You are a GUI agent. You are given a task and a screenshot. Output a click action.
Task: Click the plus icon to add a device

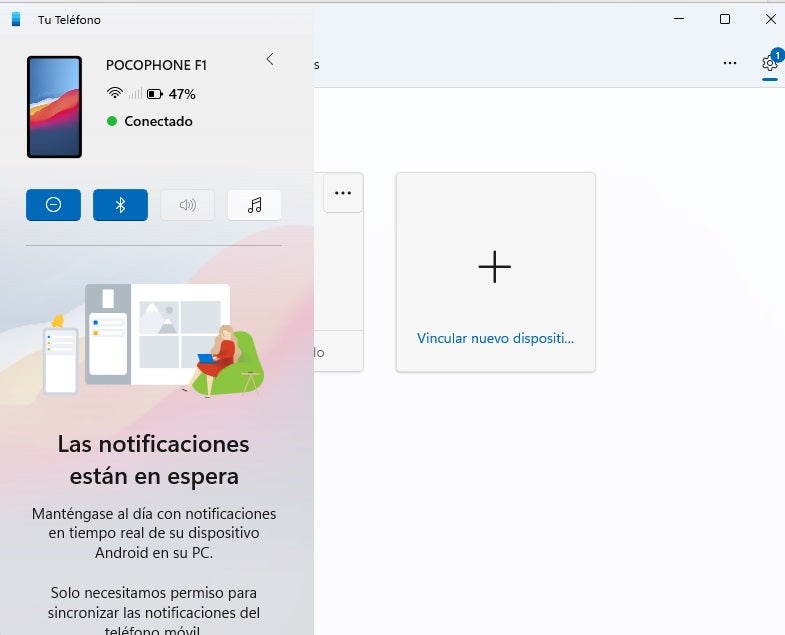tap(494, 266)
